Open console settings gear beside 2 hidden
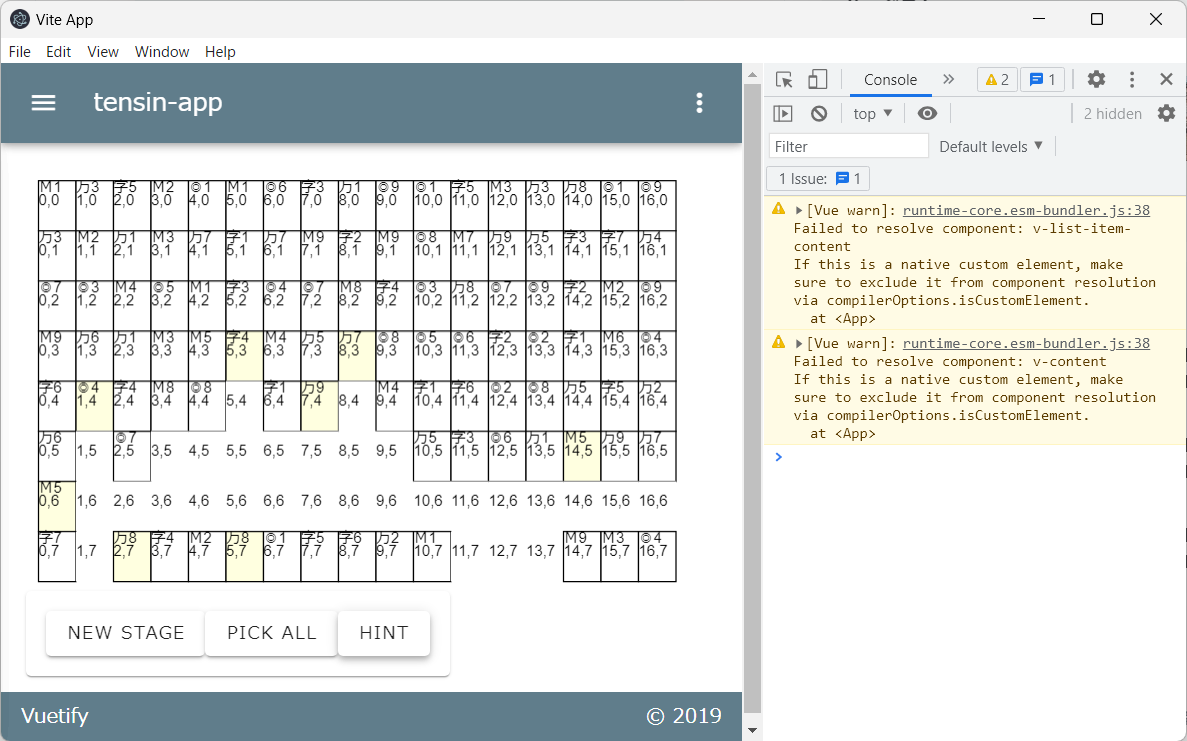 click(x=1166, y=114)
